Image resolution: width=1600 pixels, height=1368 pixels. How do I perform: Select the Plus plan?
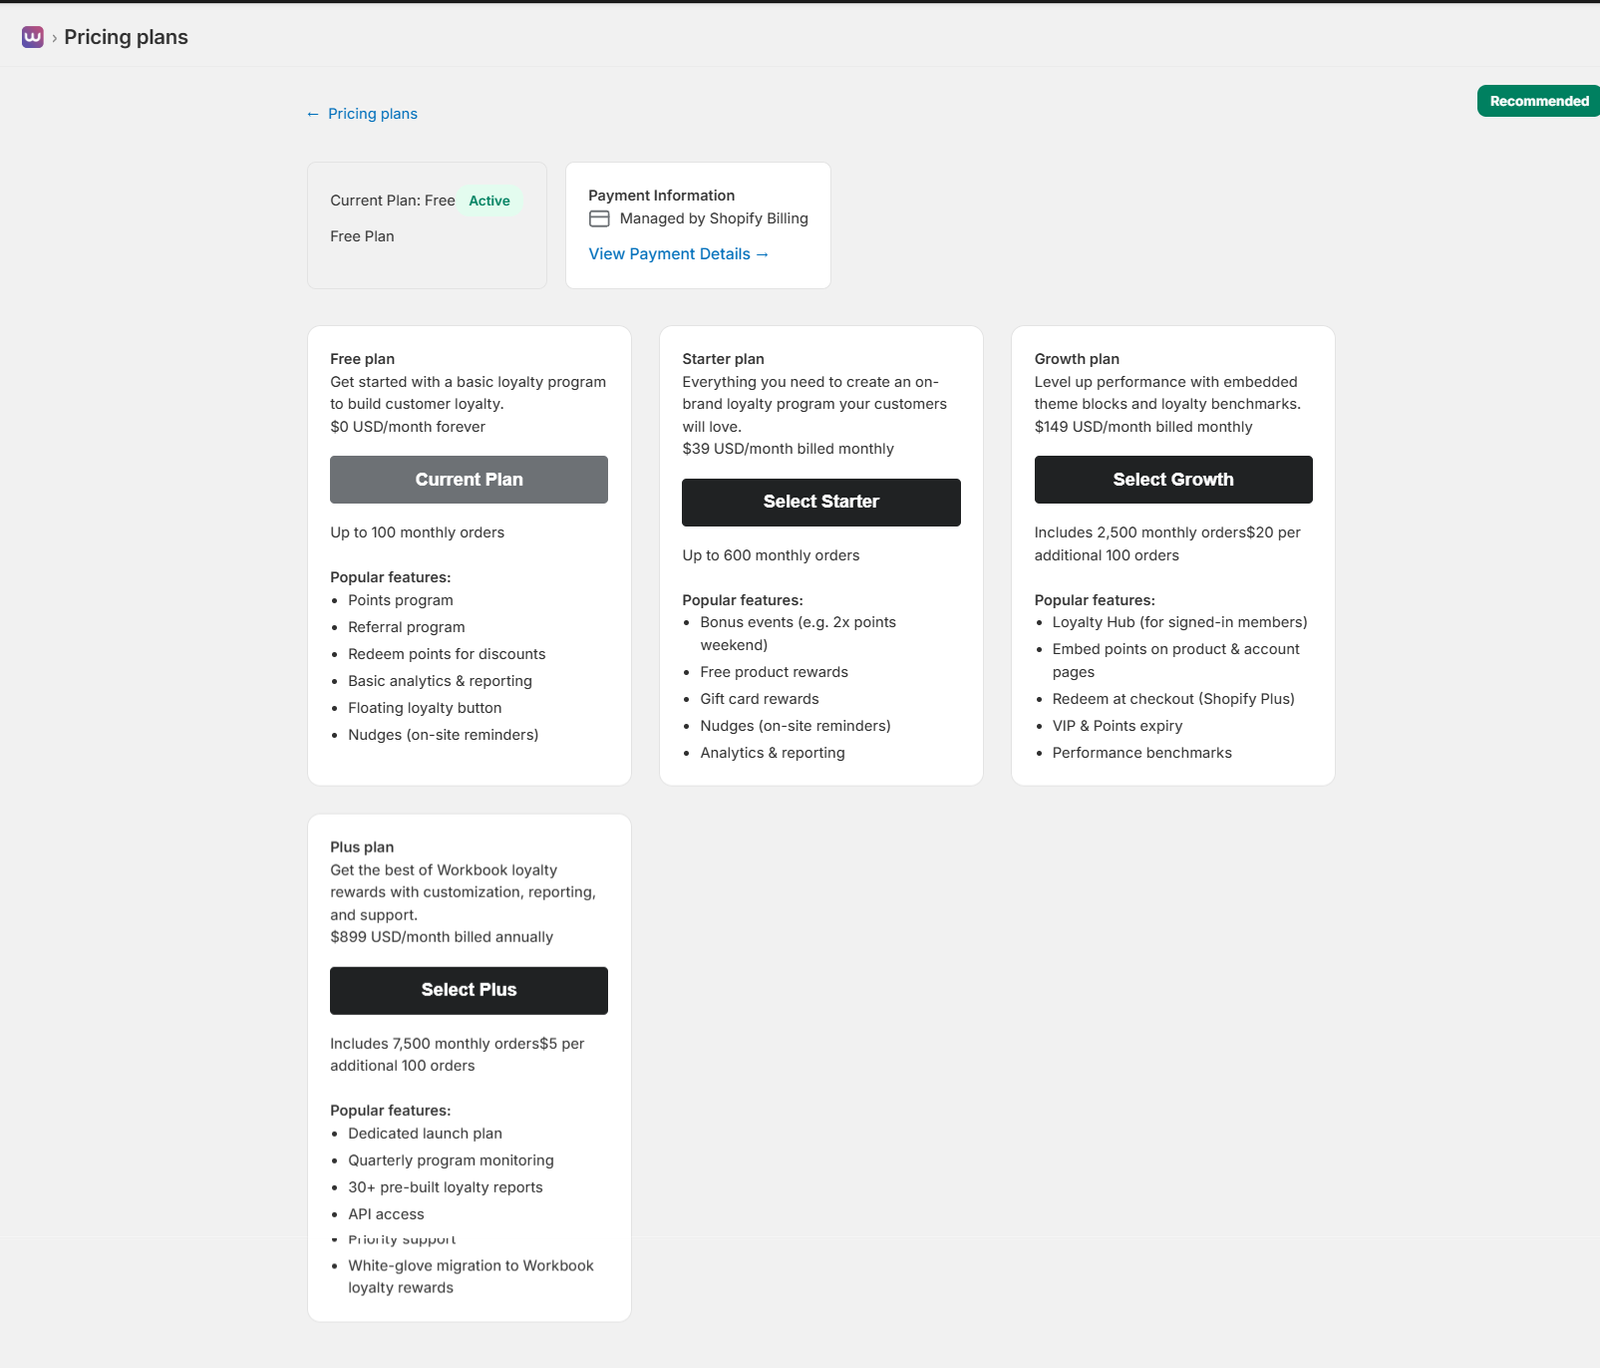468,990
